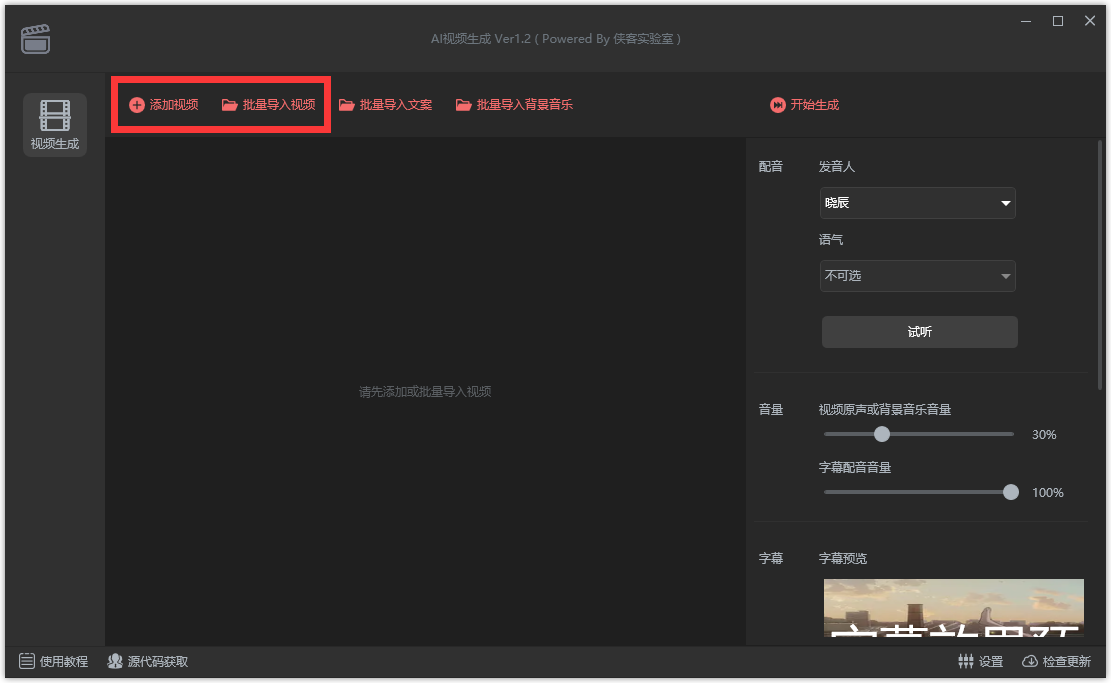This screenshot has height=683, width=1111.
Task: Open 批量导入视频 folder icon
Action: (230, 104)
